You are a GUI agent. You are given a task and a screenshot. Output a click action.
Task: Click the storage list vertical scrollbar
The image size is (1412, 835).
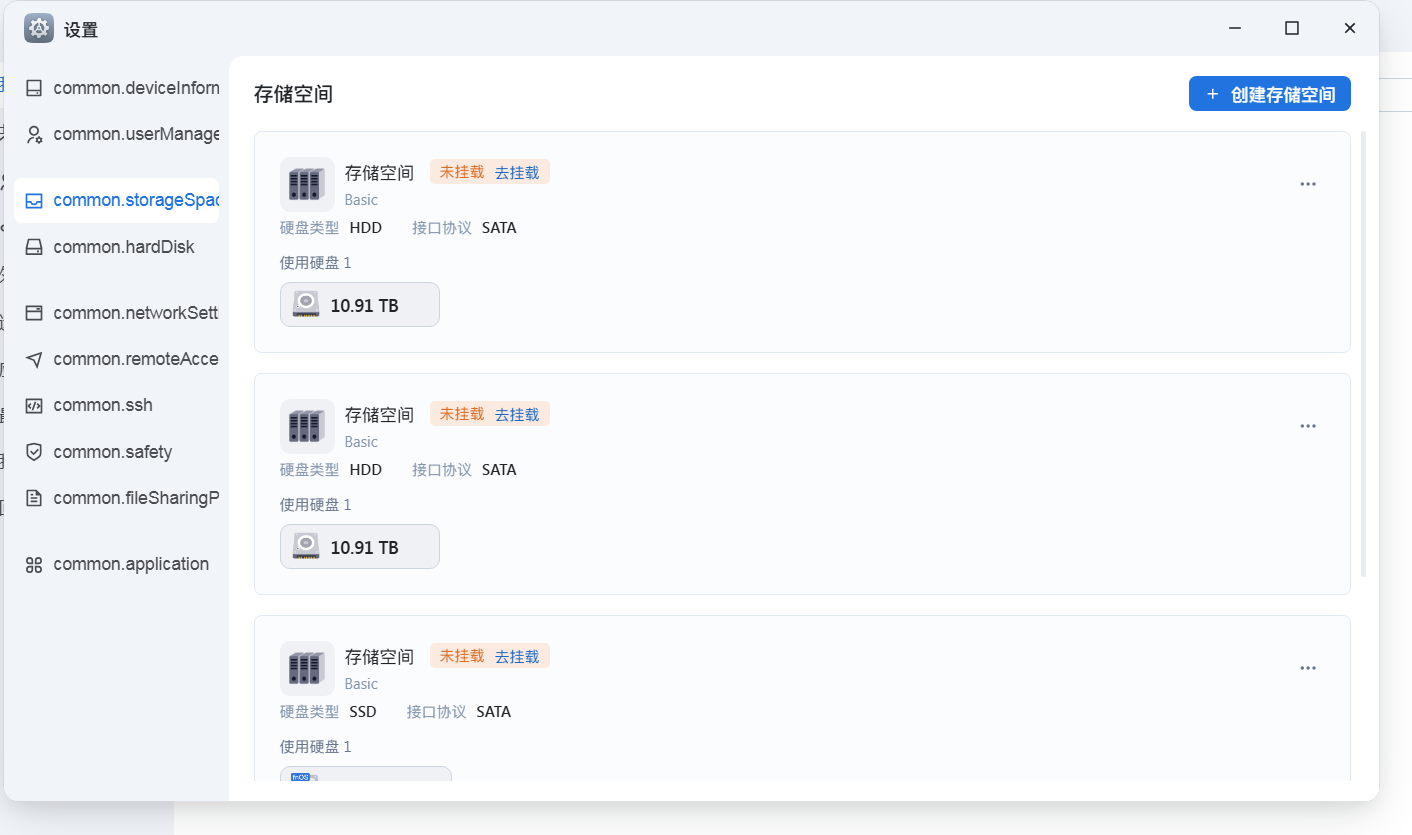tap(1363, 354)
